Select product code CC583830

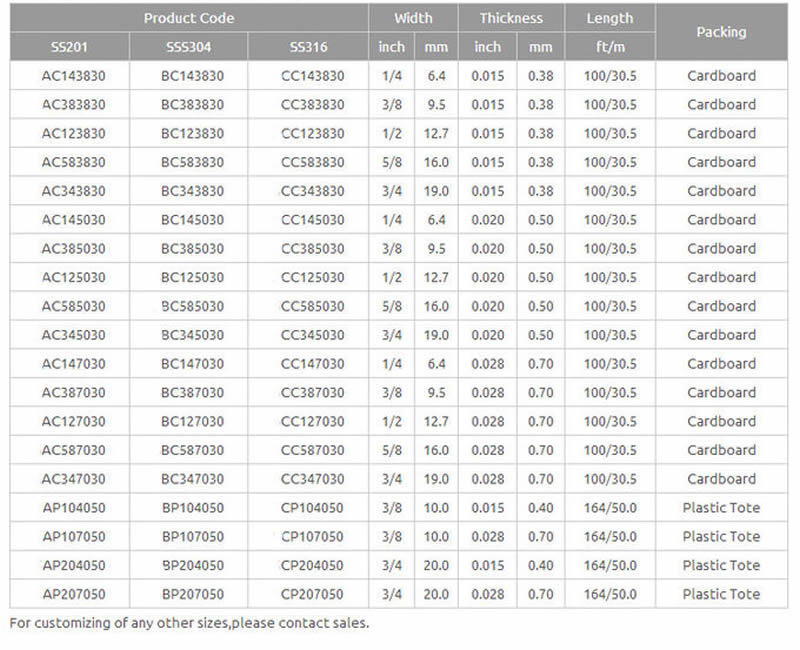[312, 162]
